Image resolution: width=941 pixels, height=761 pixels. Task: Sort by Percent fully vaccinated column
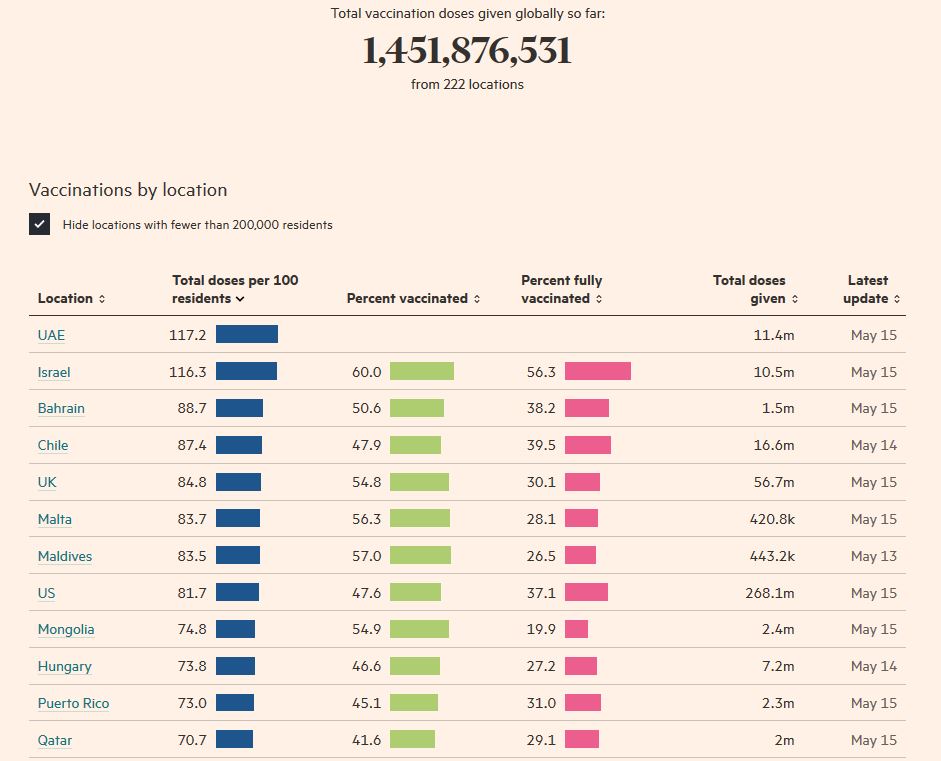pos(599,299)
